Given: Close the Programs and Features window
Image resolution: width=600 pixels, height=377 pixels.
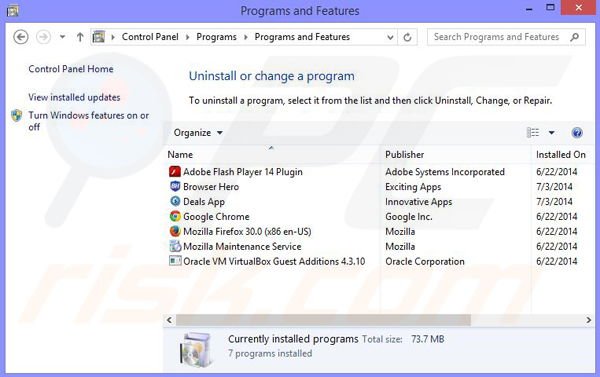Looking at the screenshot, I should [x=578, y=8].
